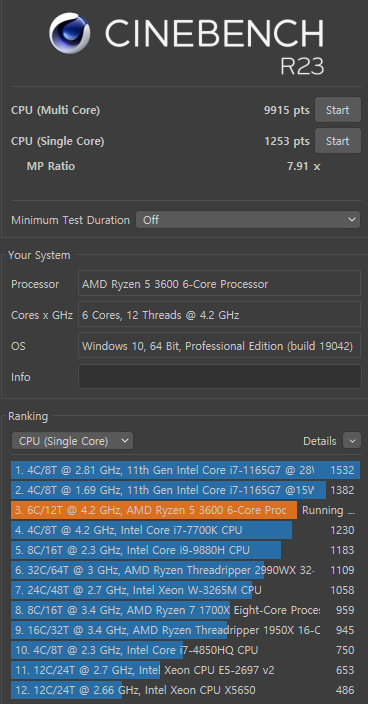
Task: Click the Processor name field
Action: [x=219, y=284]
